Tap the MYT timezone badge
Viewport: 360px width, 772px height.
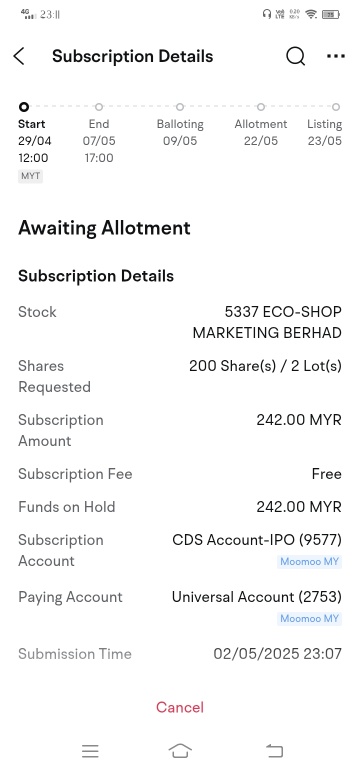(x=31, y=176)
